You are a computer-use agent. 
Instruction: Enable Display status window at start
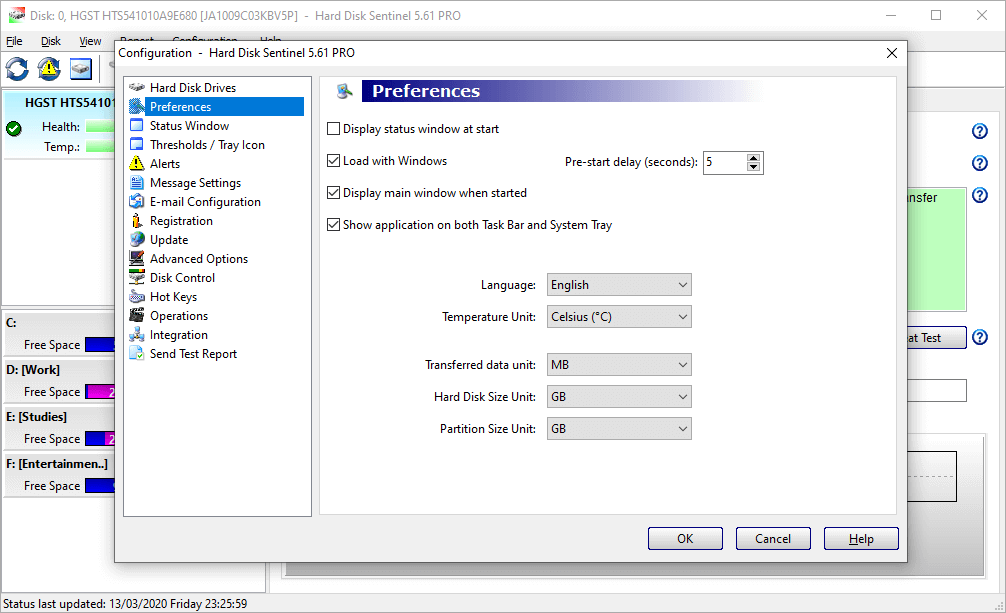[x=333, y=128]
